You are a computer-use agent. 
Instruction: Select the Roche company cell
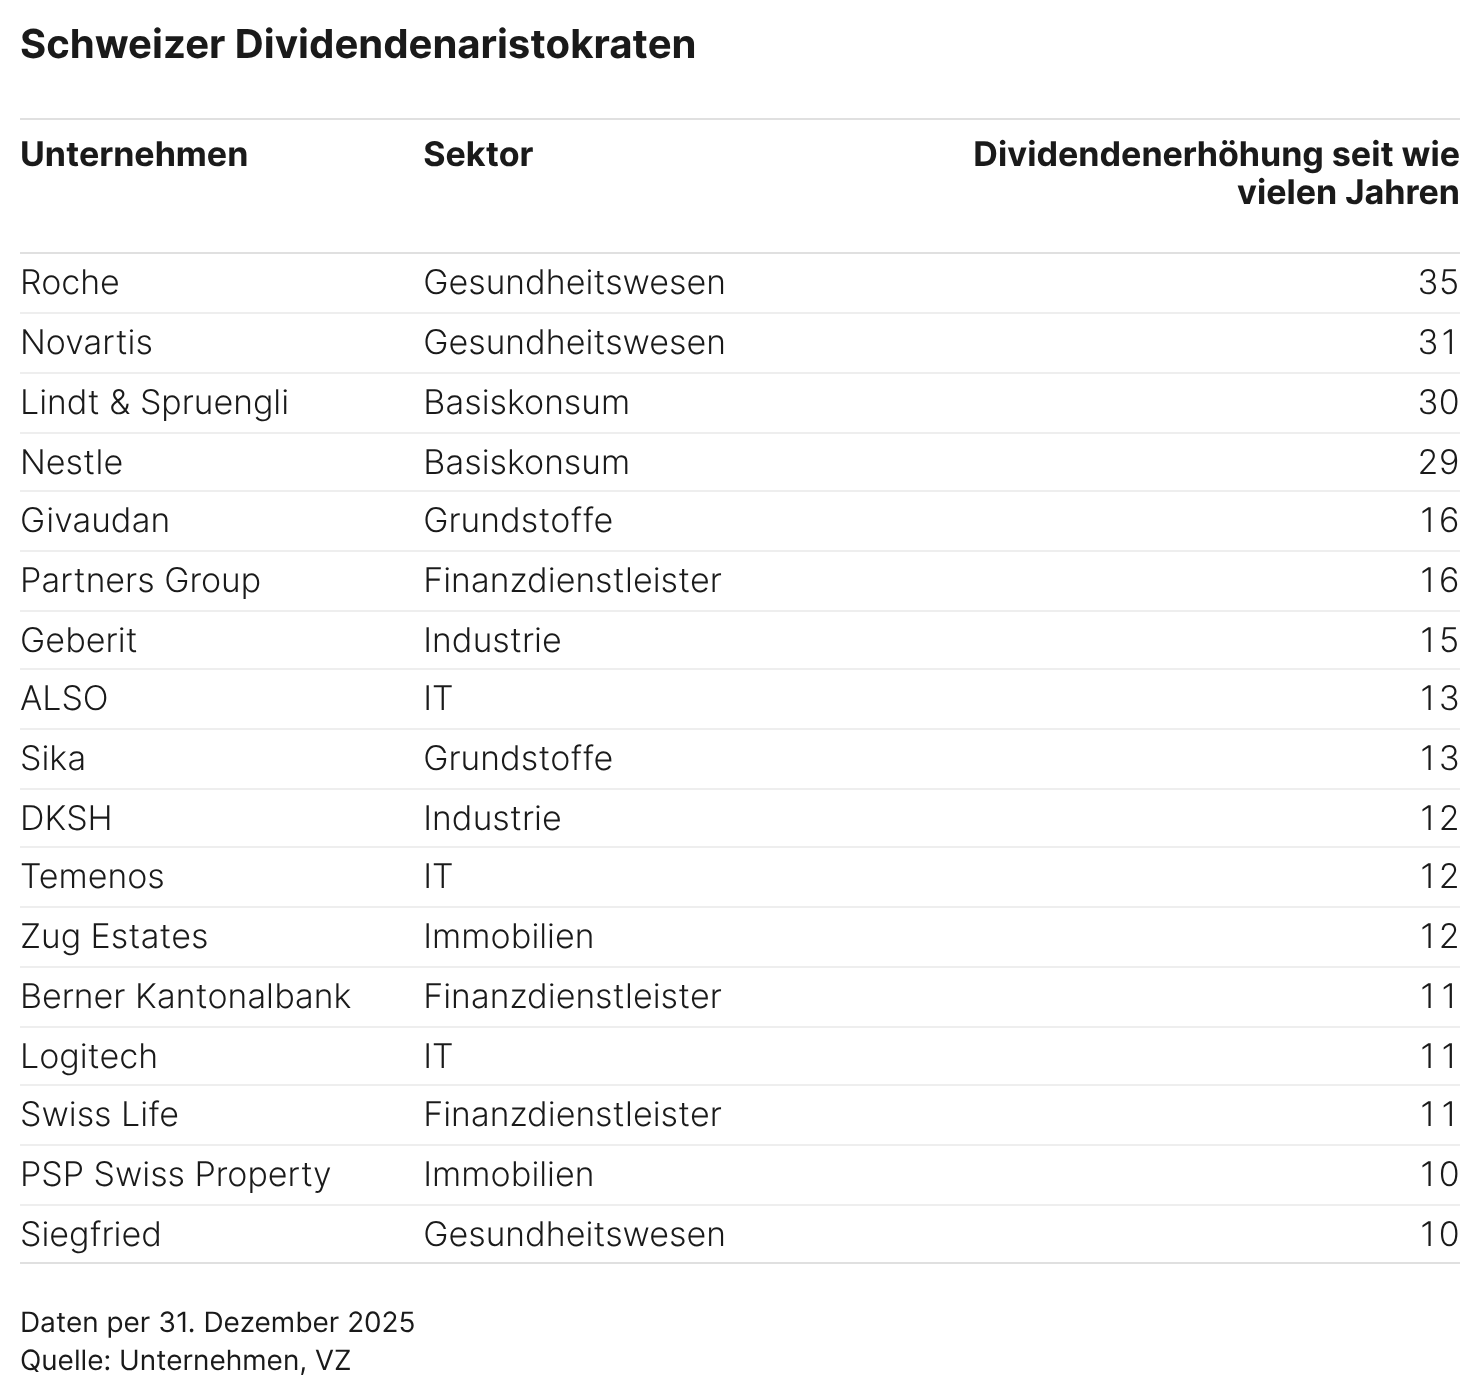[70, 283]
